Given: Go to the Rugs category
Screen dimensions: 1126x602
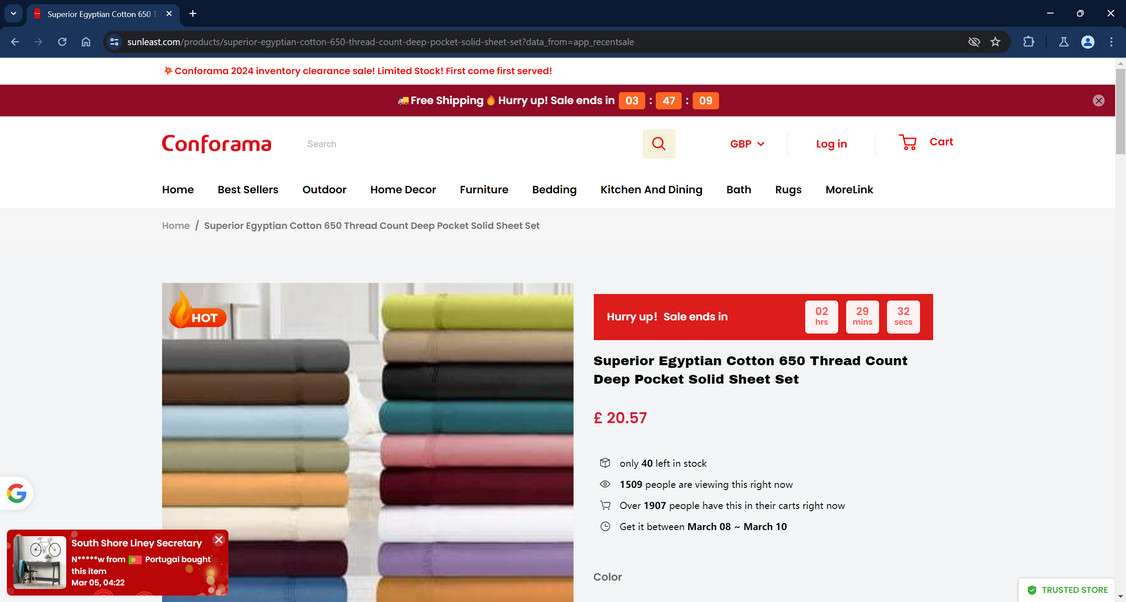Looking at the screenshot, I should [x=788, y=190].
